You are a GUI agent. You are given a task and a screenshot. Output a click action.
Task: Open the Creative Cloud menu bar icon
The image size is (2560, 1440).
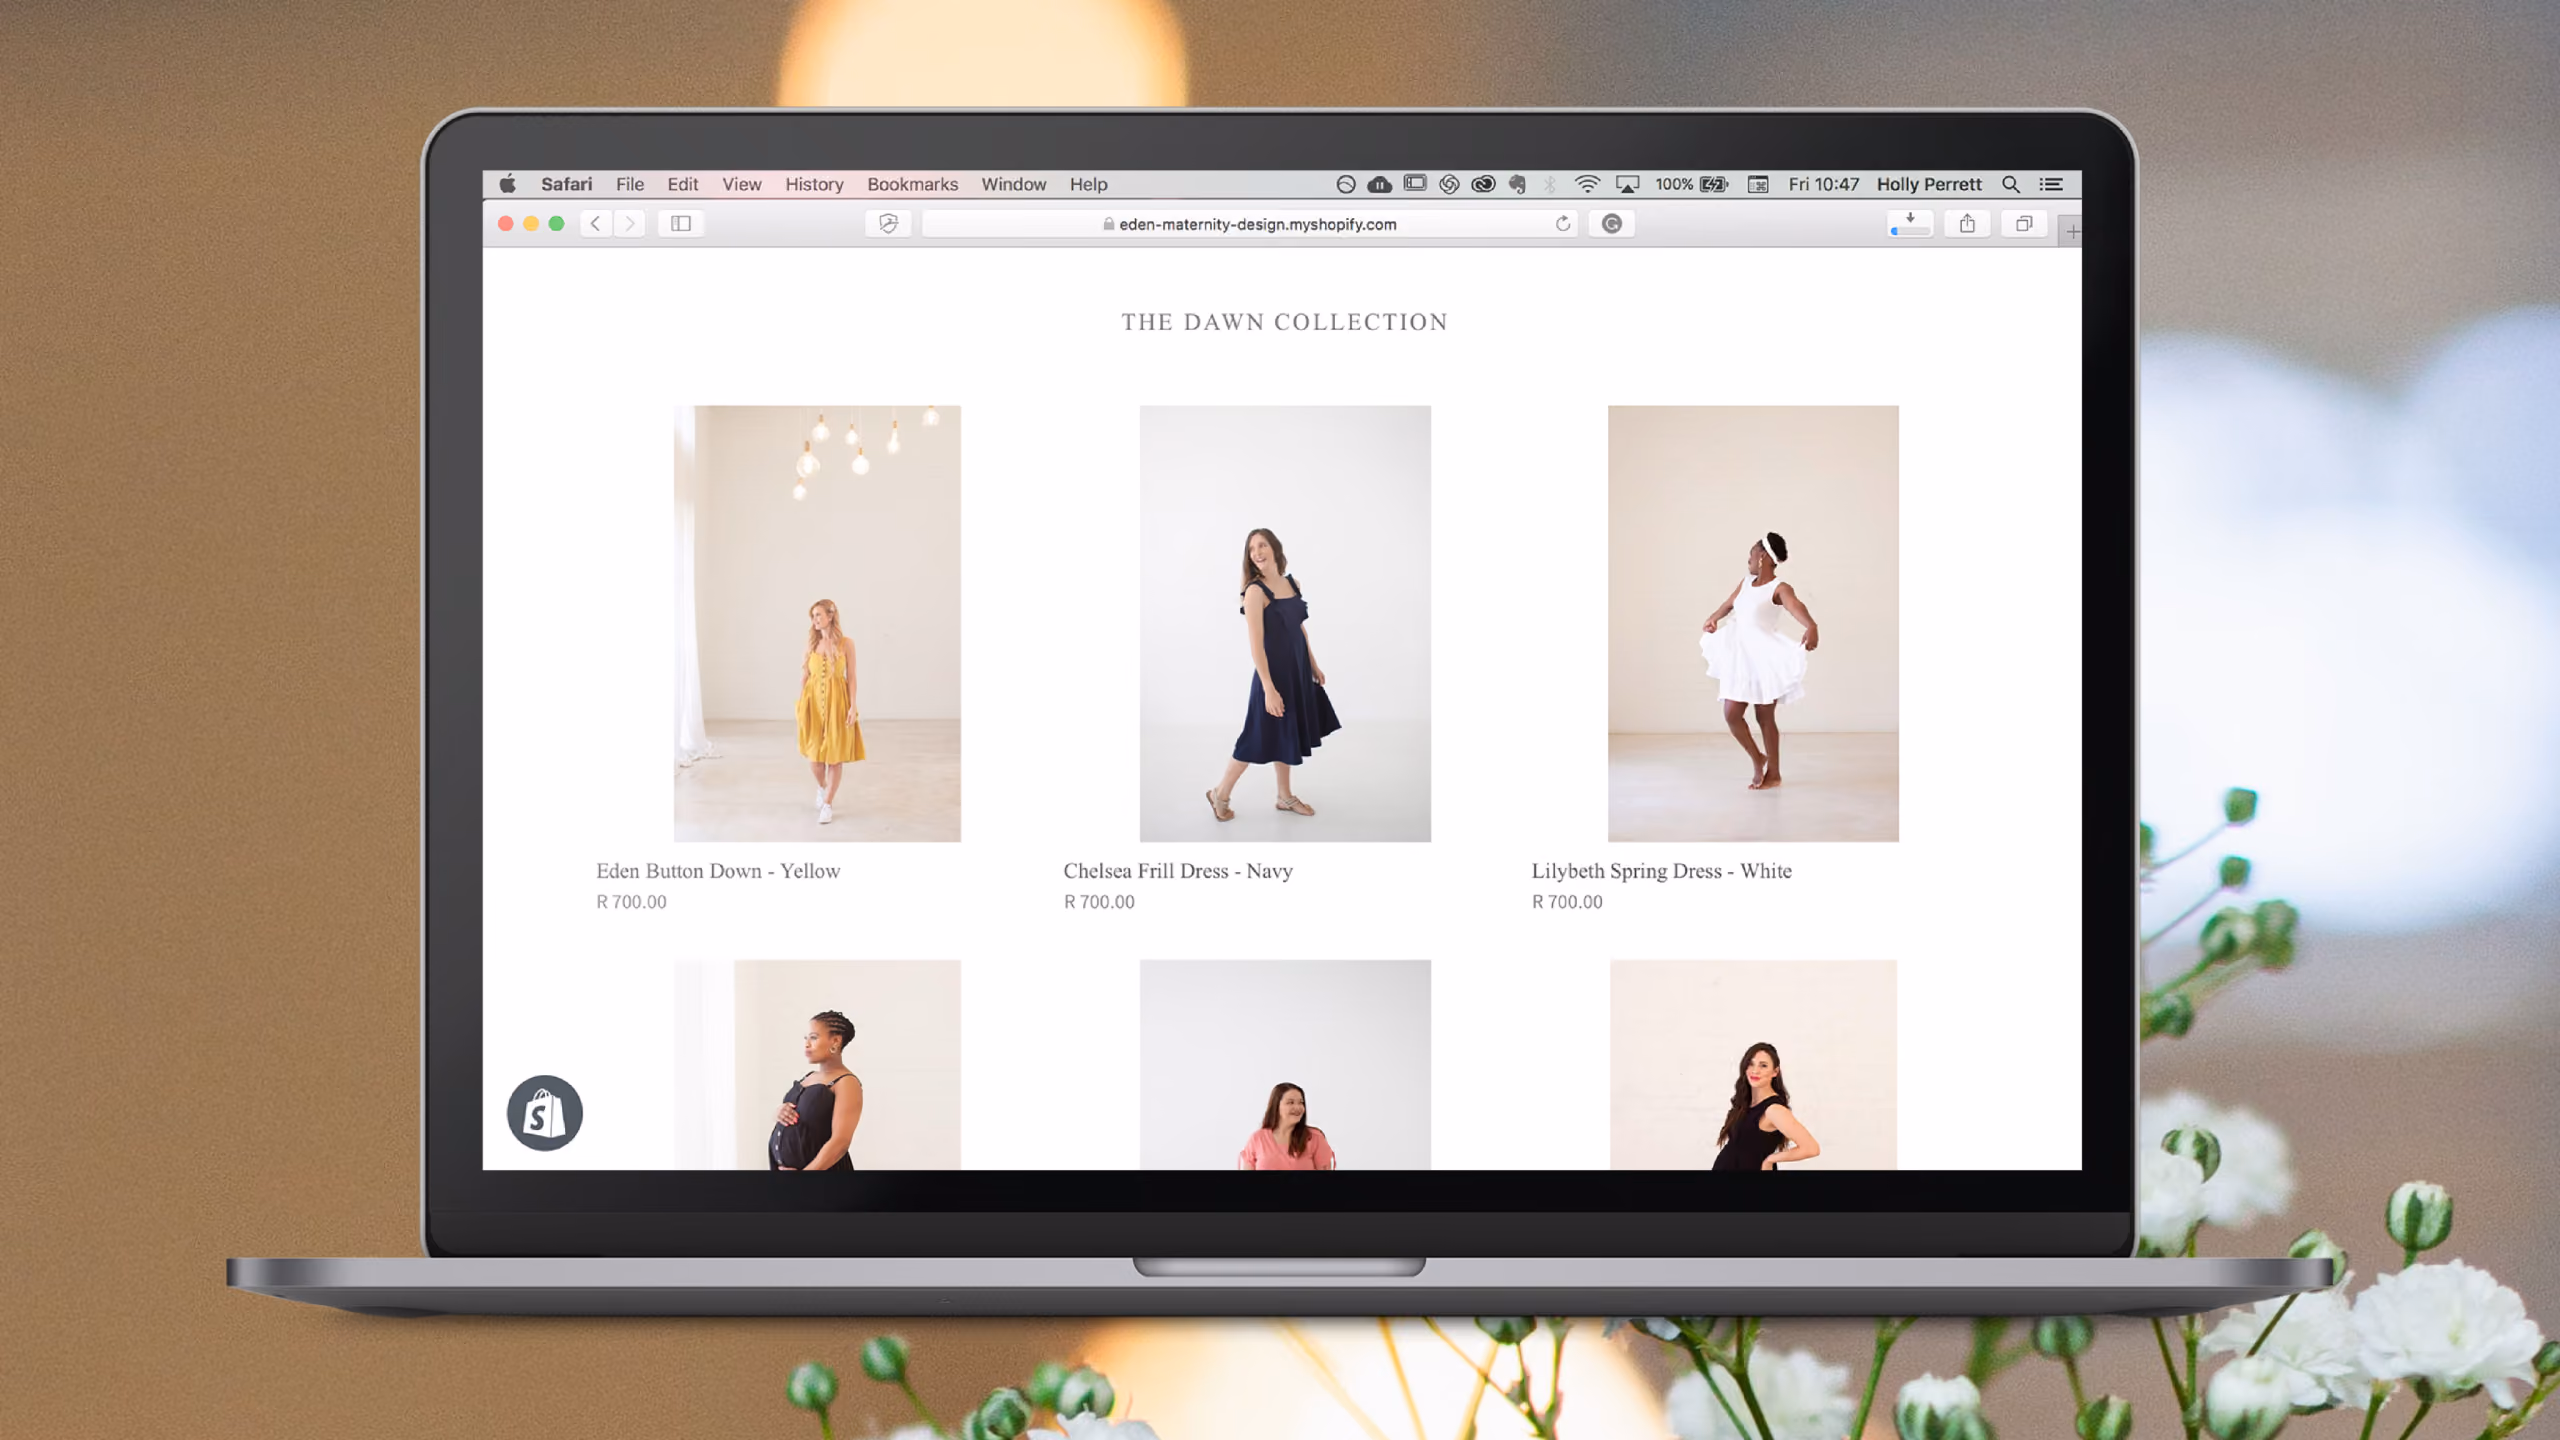[1484, 184]
